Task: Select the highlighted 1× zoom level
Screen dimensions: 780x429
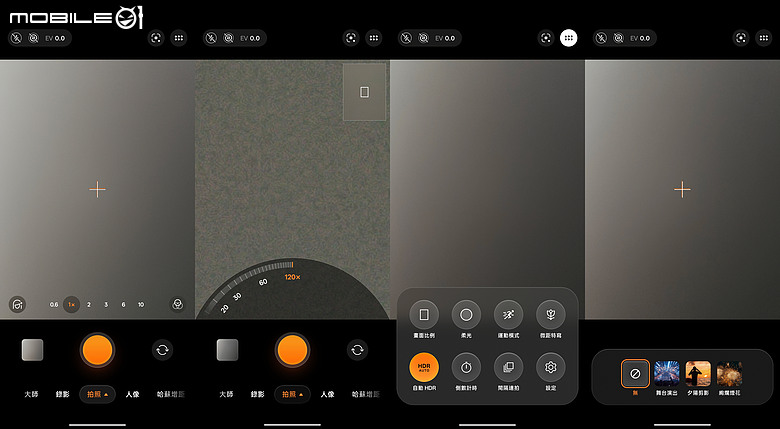Action: coord(71,305)
